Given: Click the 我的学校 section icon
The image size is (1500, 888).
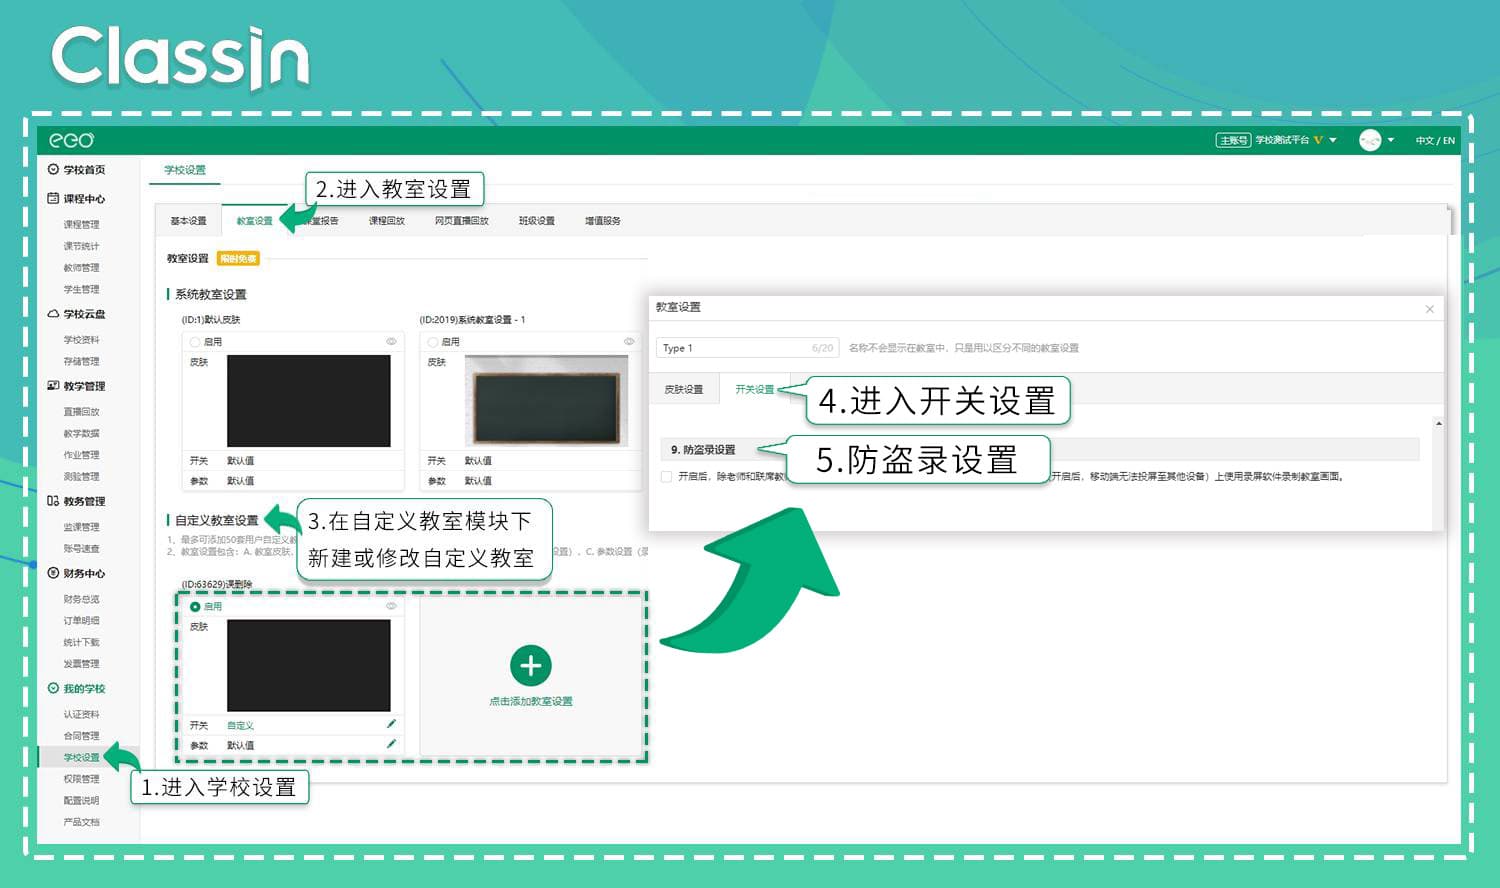Looking at the screenshot, I should (53, 688).
